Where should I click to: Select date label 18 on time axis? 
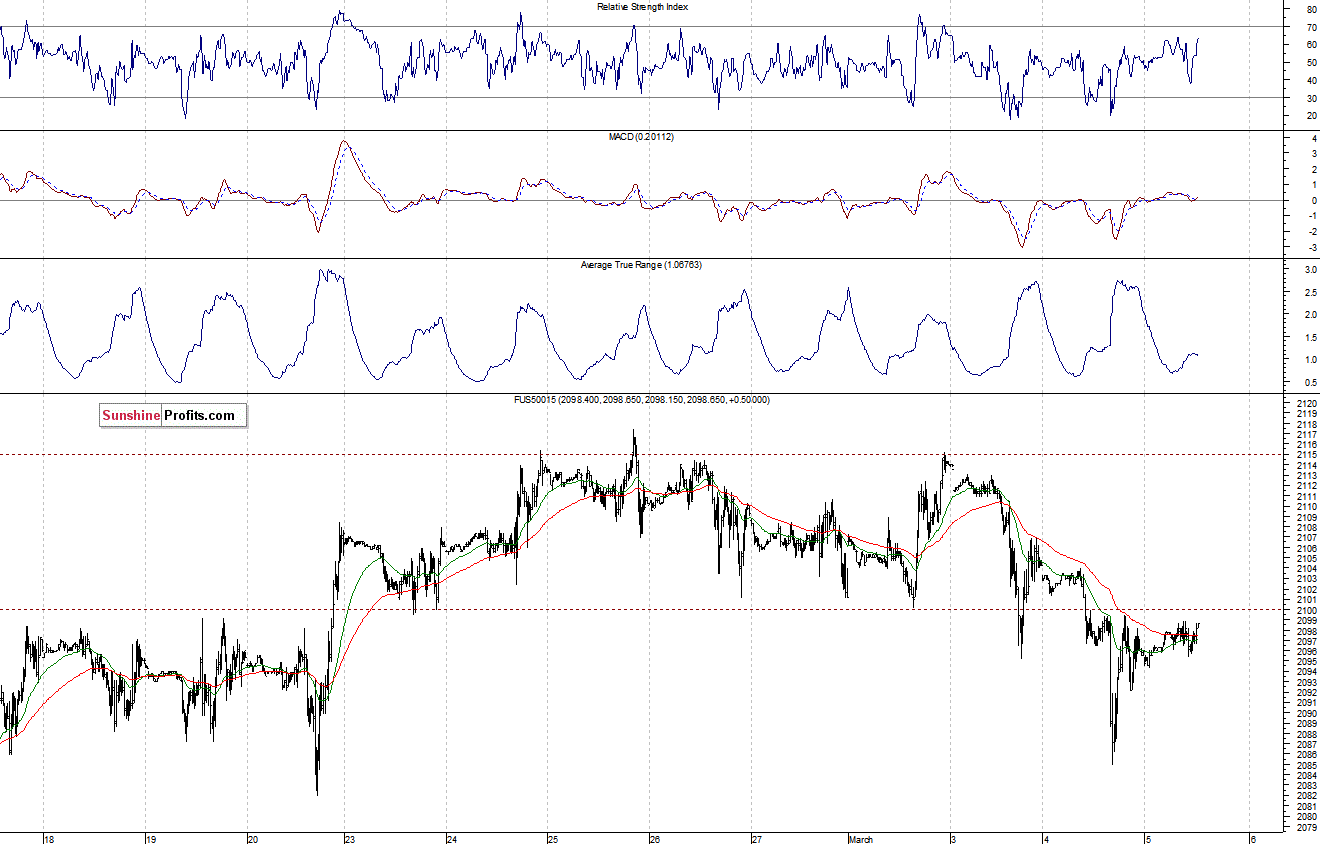(x=49, y=839)
